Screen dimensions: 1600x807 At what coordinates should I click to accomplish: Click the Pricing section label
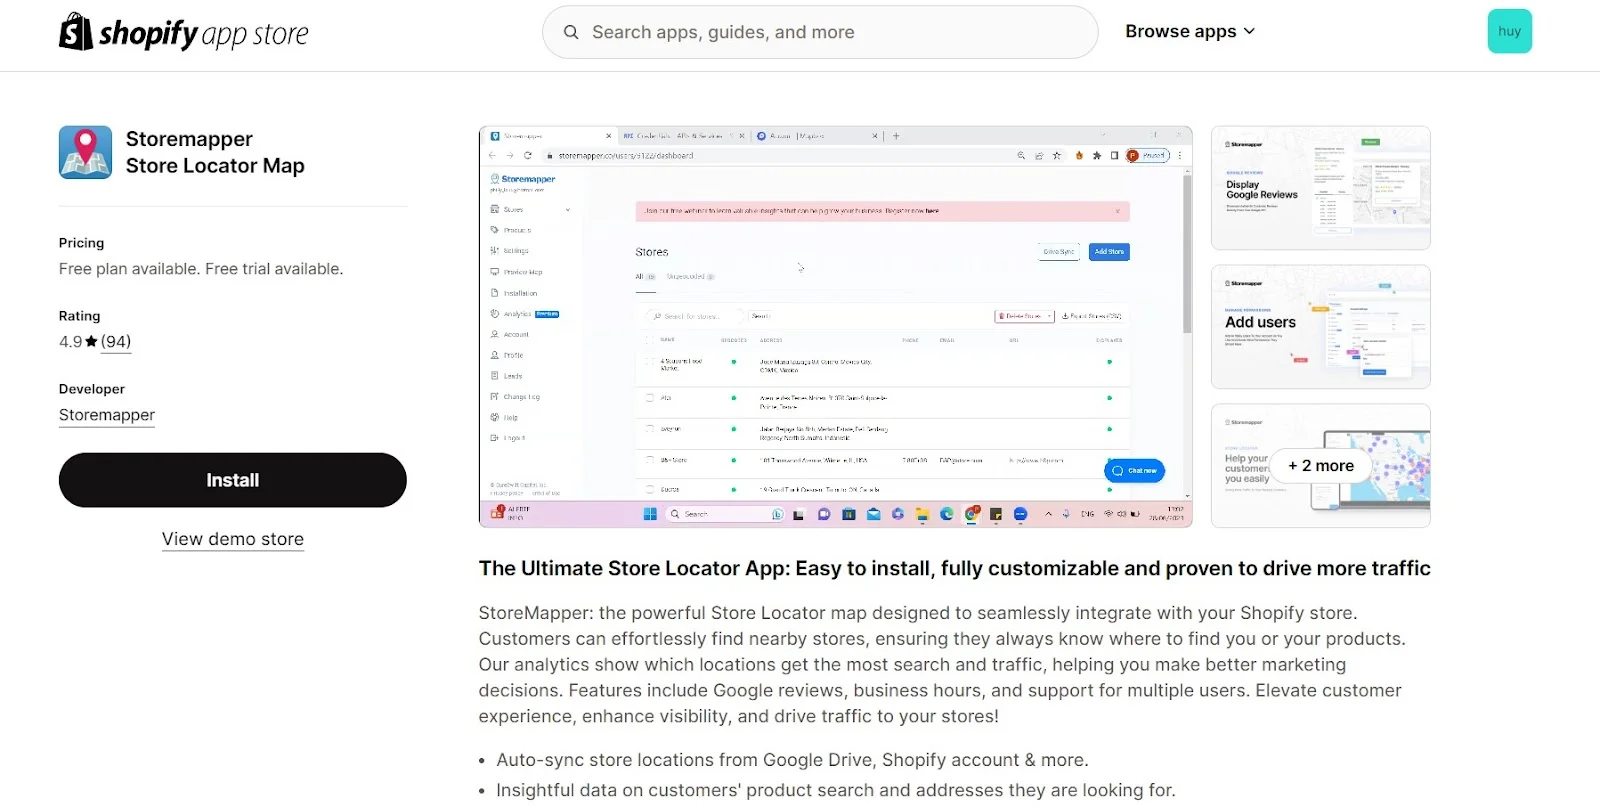[x=81, y=243]
